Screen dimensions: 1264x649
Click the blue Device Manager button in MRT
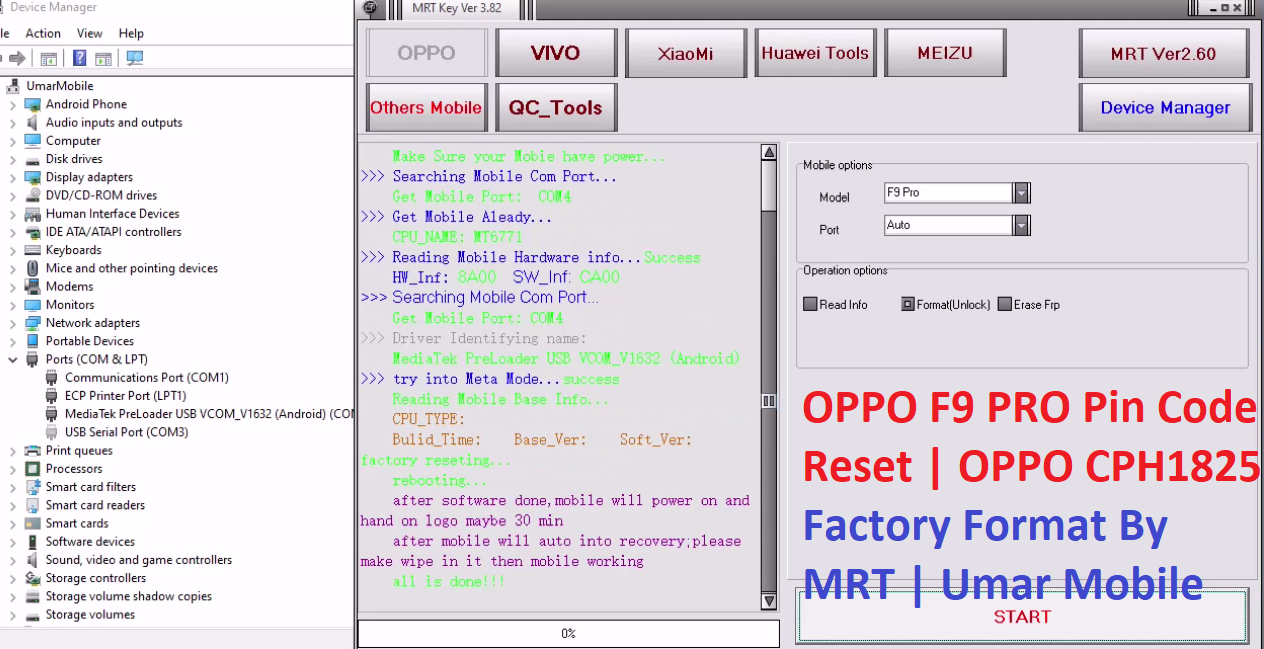point(1164,108)
